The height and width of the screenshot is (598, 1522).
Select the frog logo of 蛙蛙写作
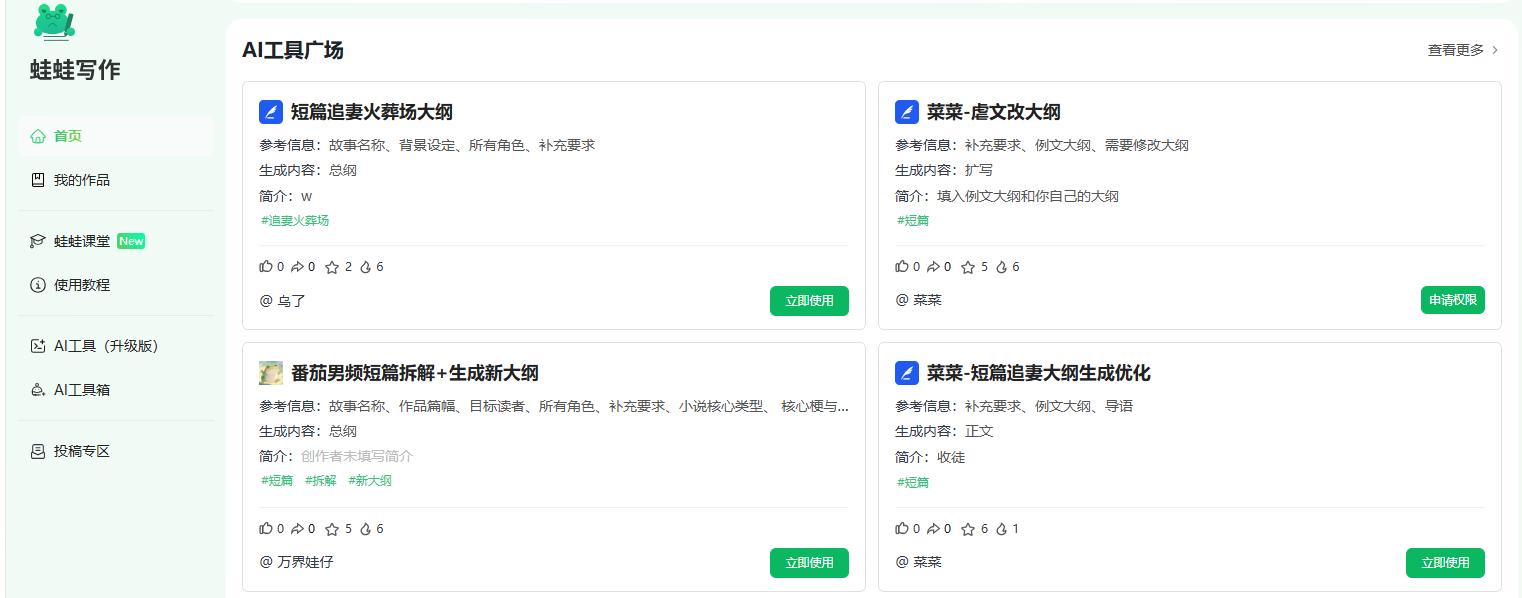click(55, 22)
